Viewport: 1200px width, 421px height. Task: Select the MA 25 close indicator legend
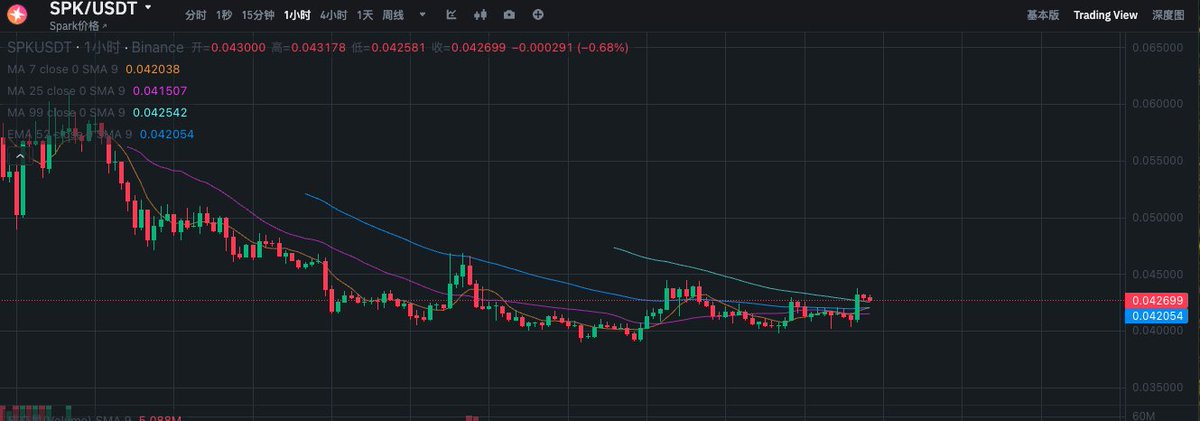click(67, 91)
